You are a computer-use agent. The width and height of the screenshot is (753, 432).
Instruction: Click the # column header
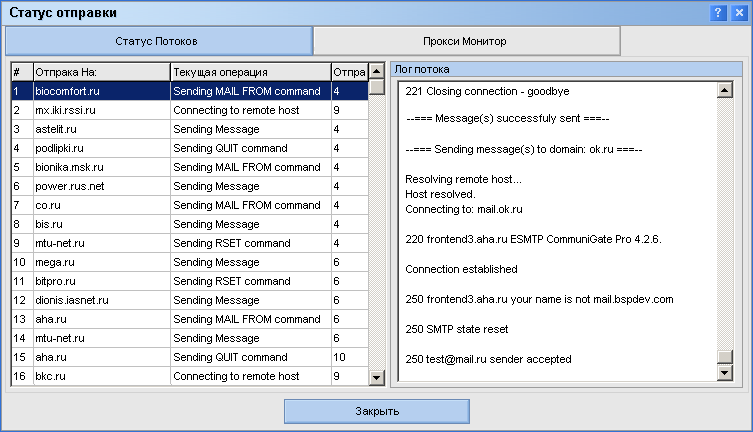point(20,72)
